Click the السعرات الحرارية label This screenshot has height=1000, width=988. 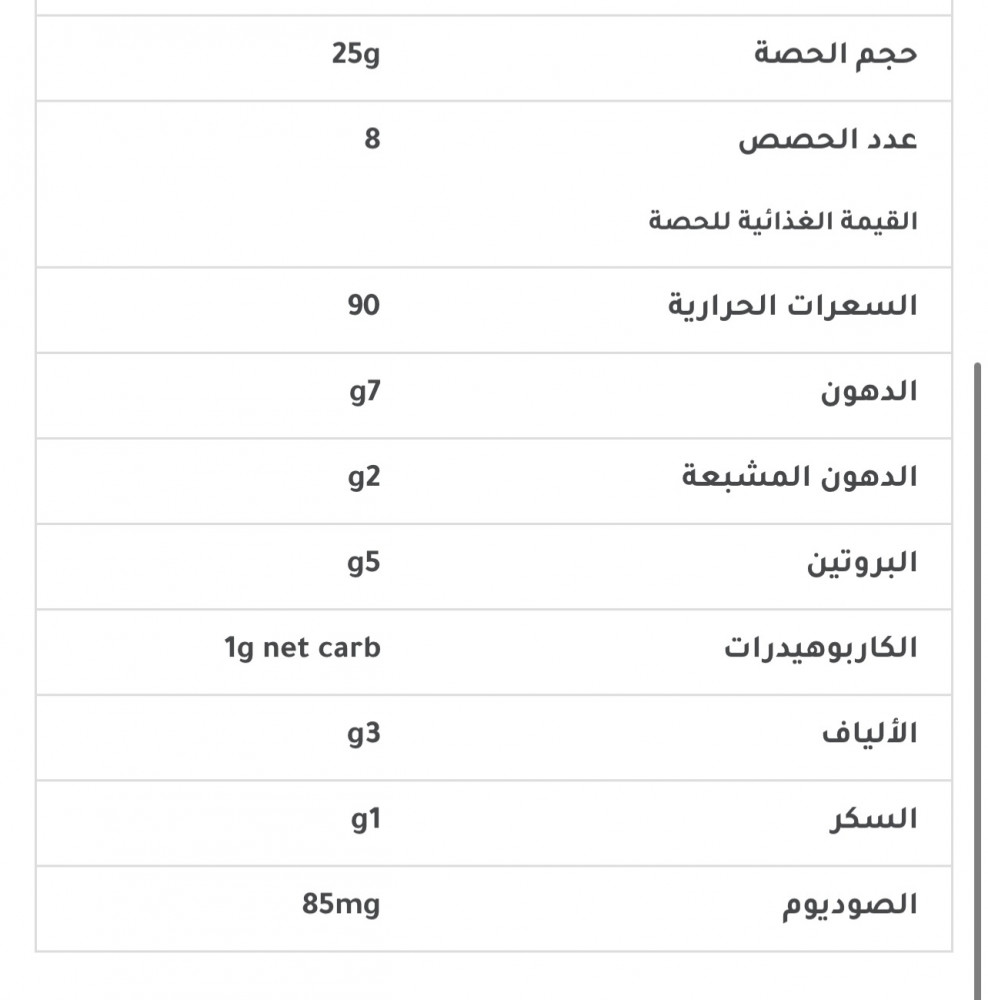(792, 306)
